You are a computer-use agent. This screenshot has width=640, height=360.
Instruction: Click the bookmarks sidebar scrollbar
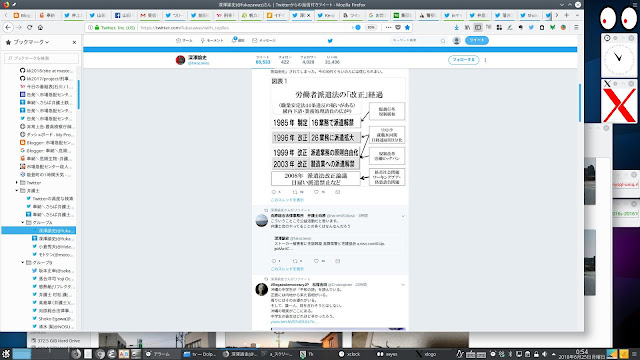tap(78, 94)
